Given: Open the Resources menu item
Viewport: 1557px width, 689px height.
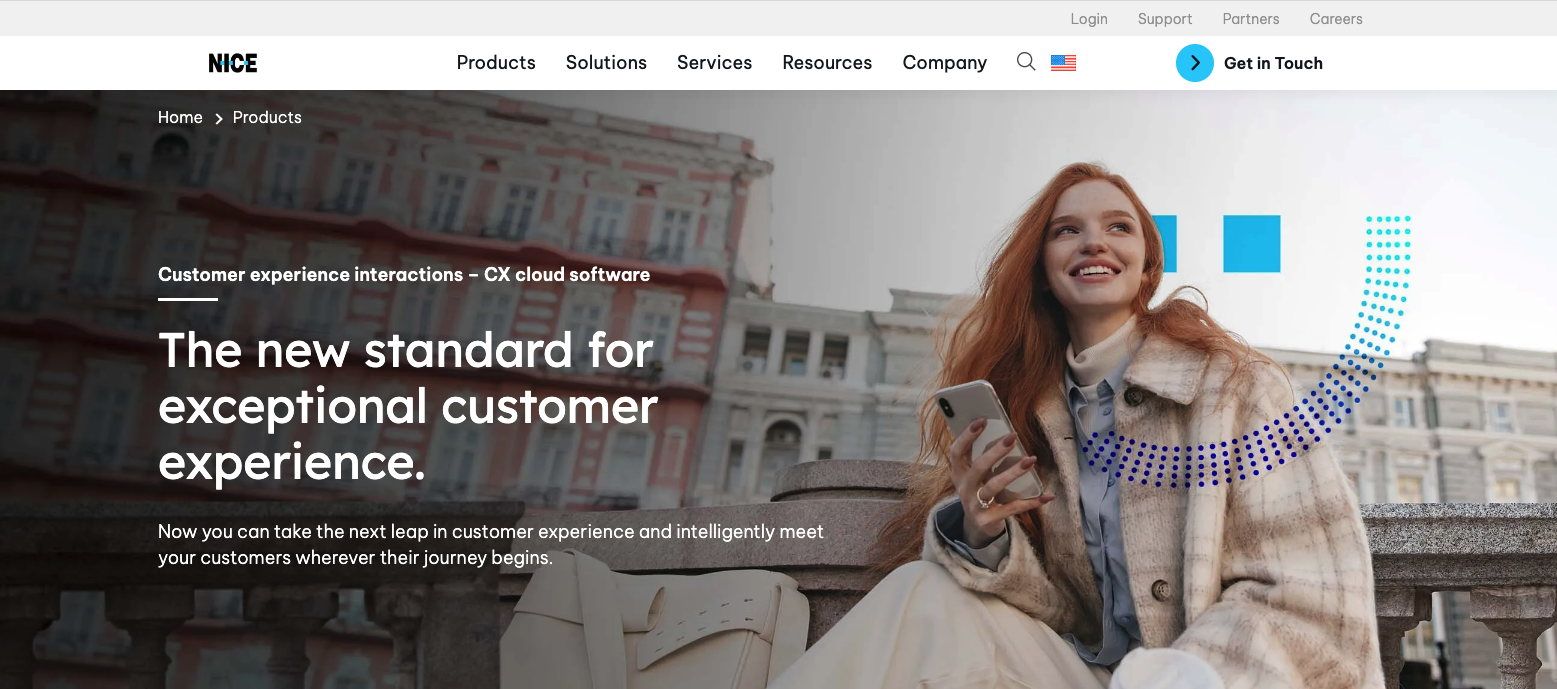Looking at the screenshot, I should pyautogui.click(x=827, y=63).
